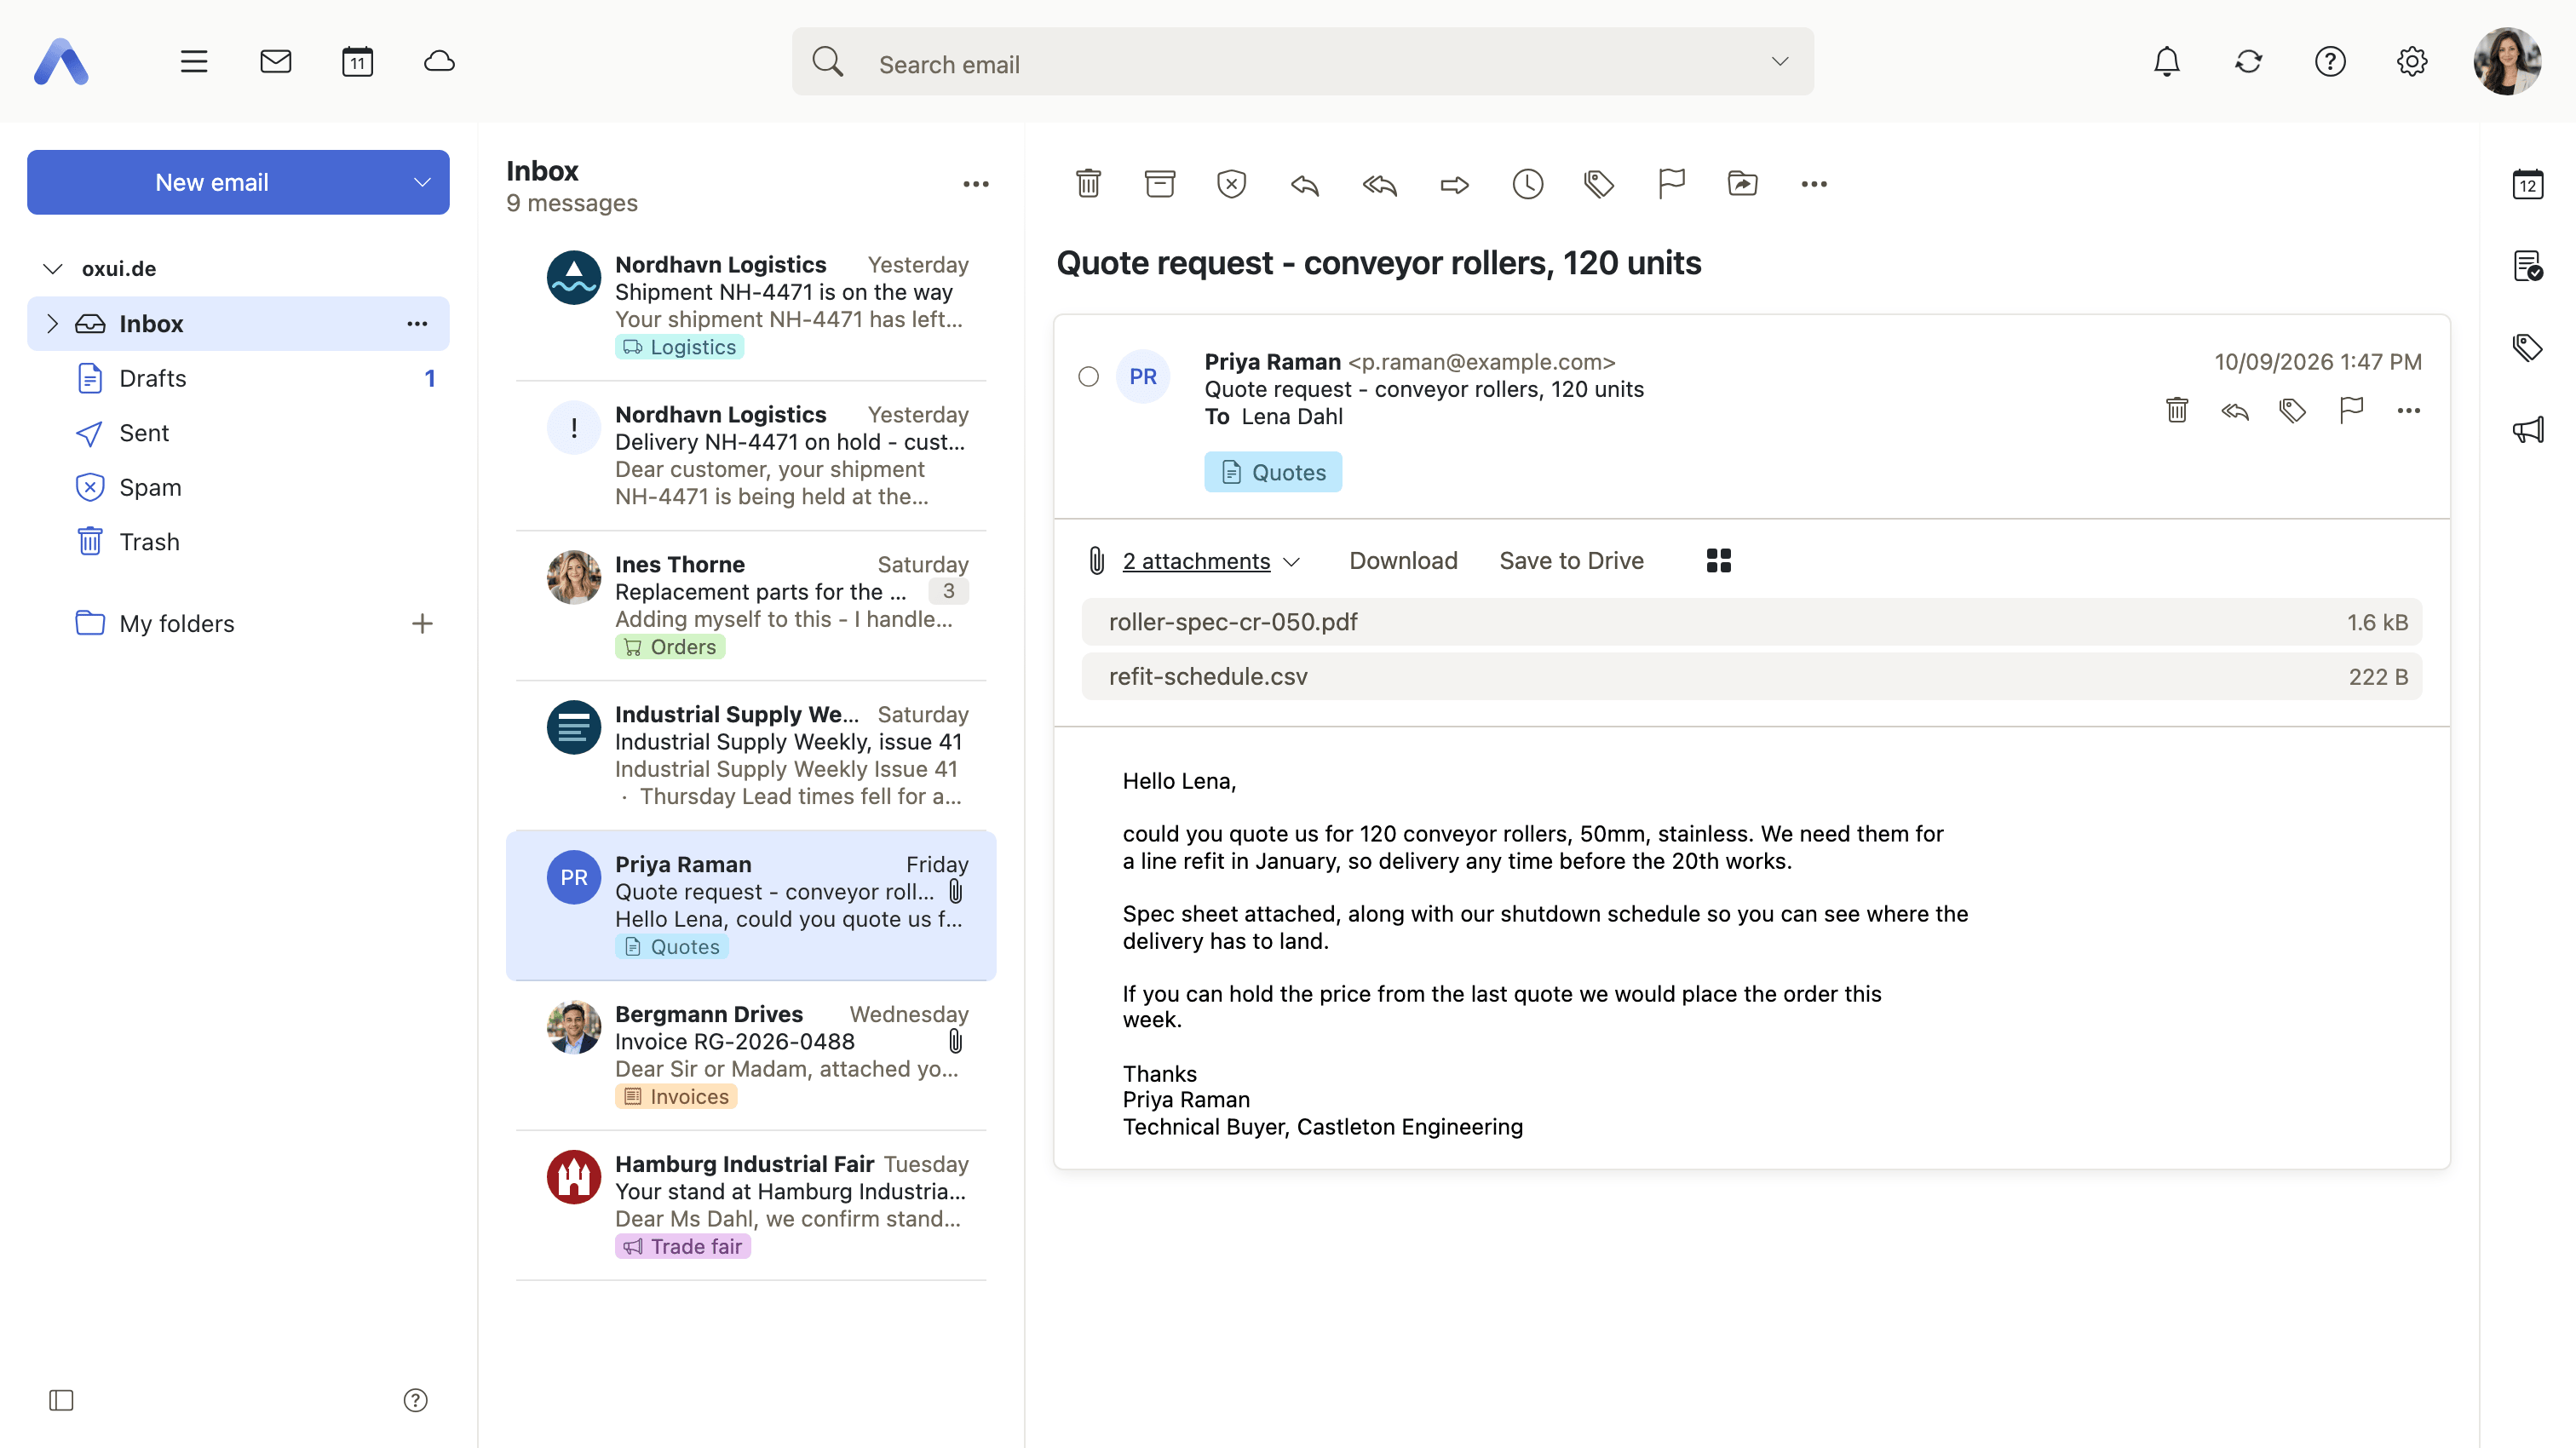Screen dimensions: 2576x1448
Task: Flag the email from the top toolbar
Action: (x=1671, y=184)
